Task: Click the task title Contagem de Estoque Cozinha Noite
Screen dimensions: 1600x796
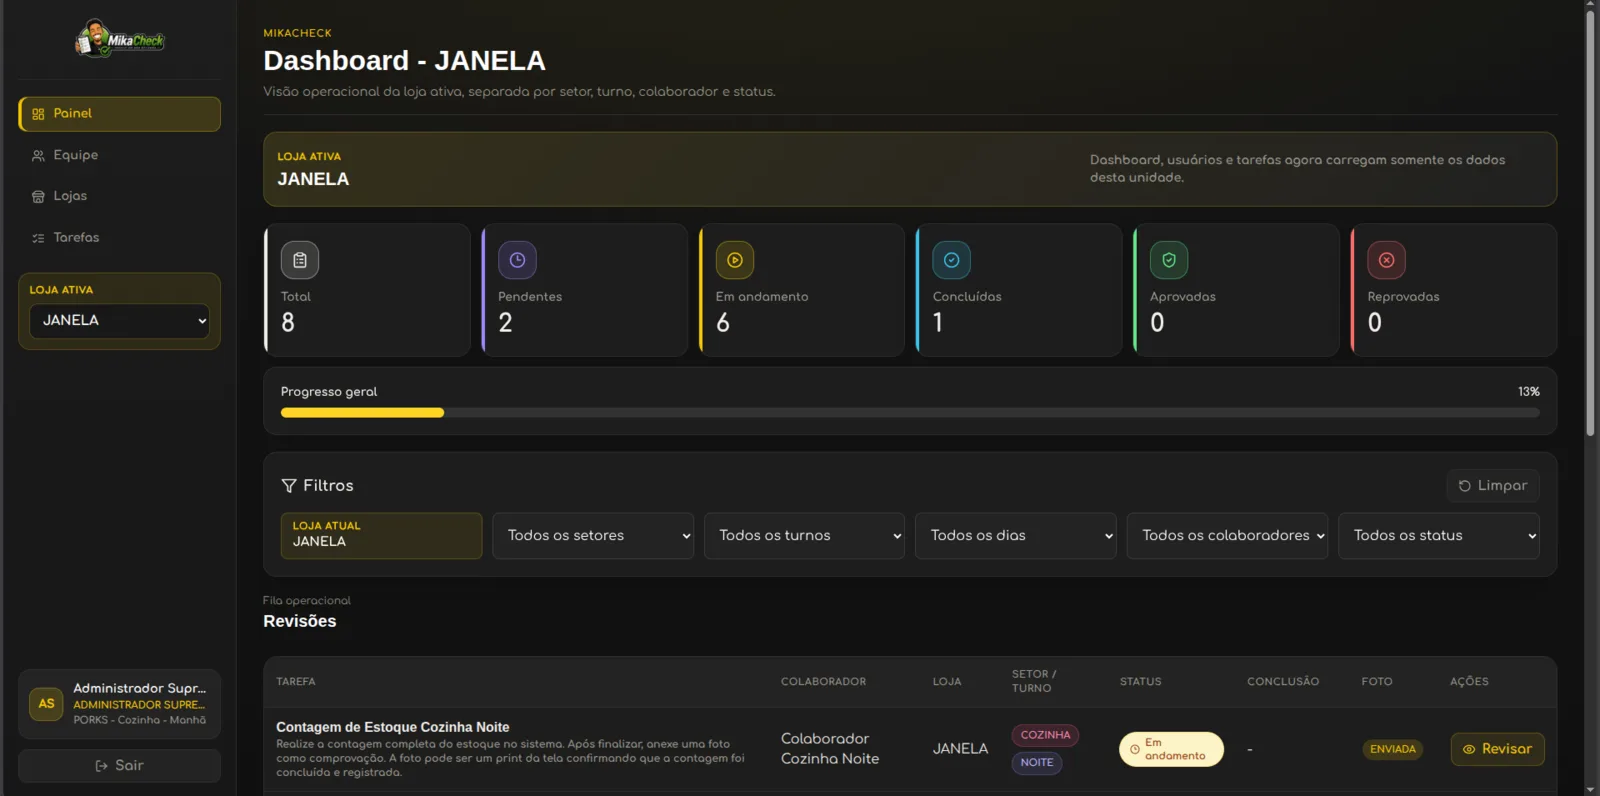Action: pos(393,727)
